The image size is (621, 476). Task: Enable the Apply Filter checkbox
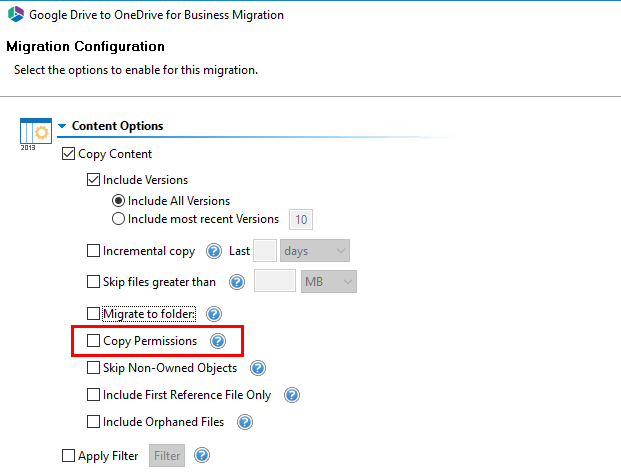[69, 456]
